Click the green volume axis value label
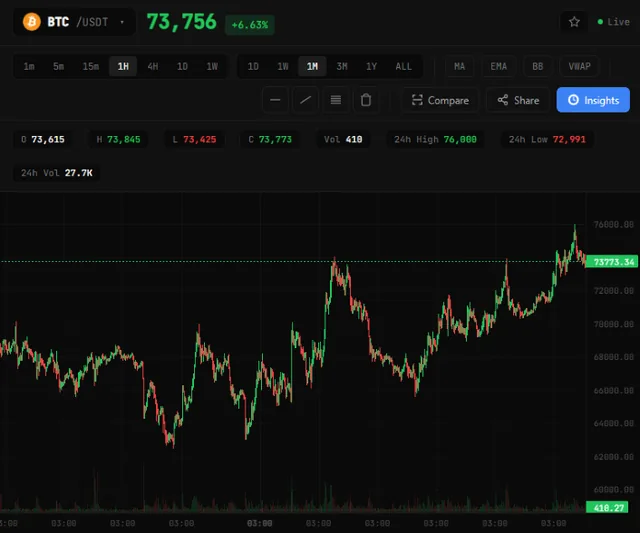640x533 pixels. 607,507
